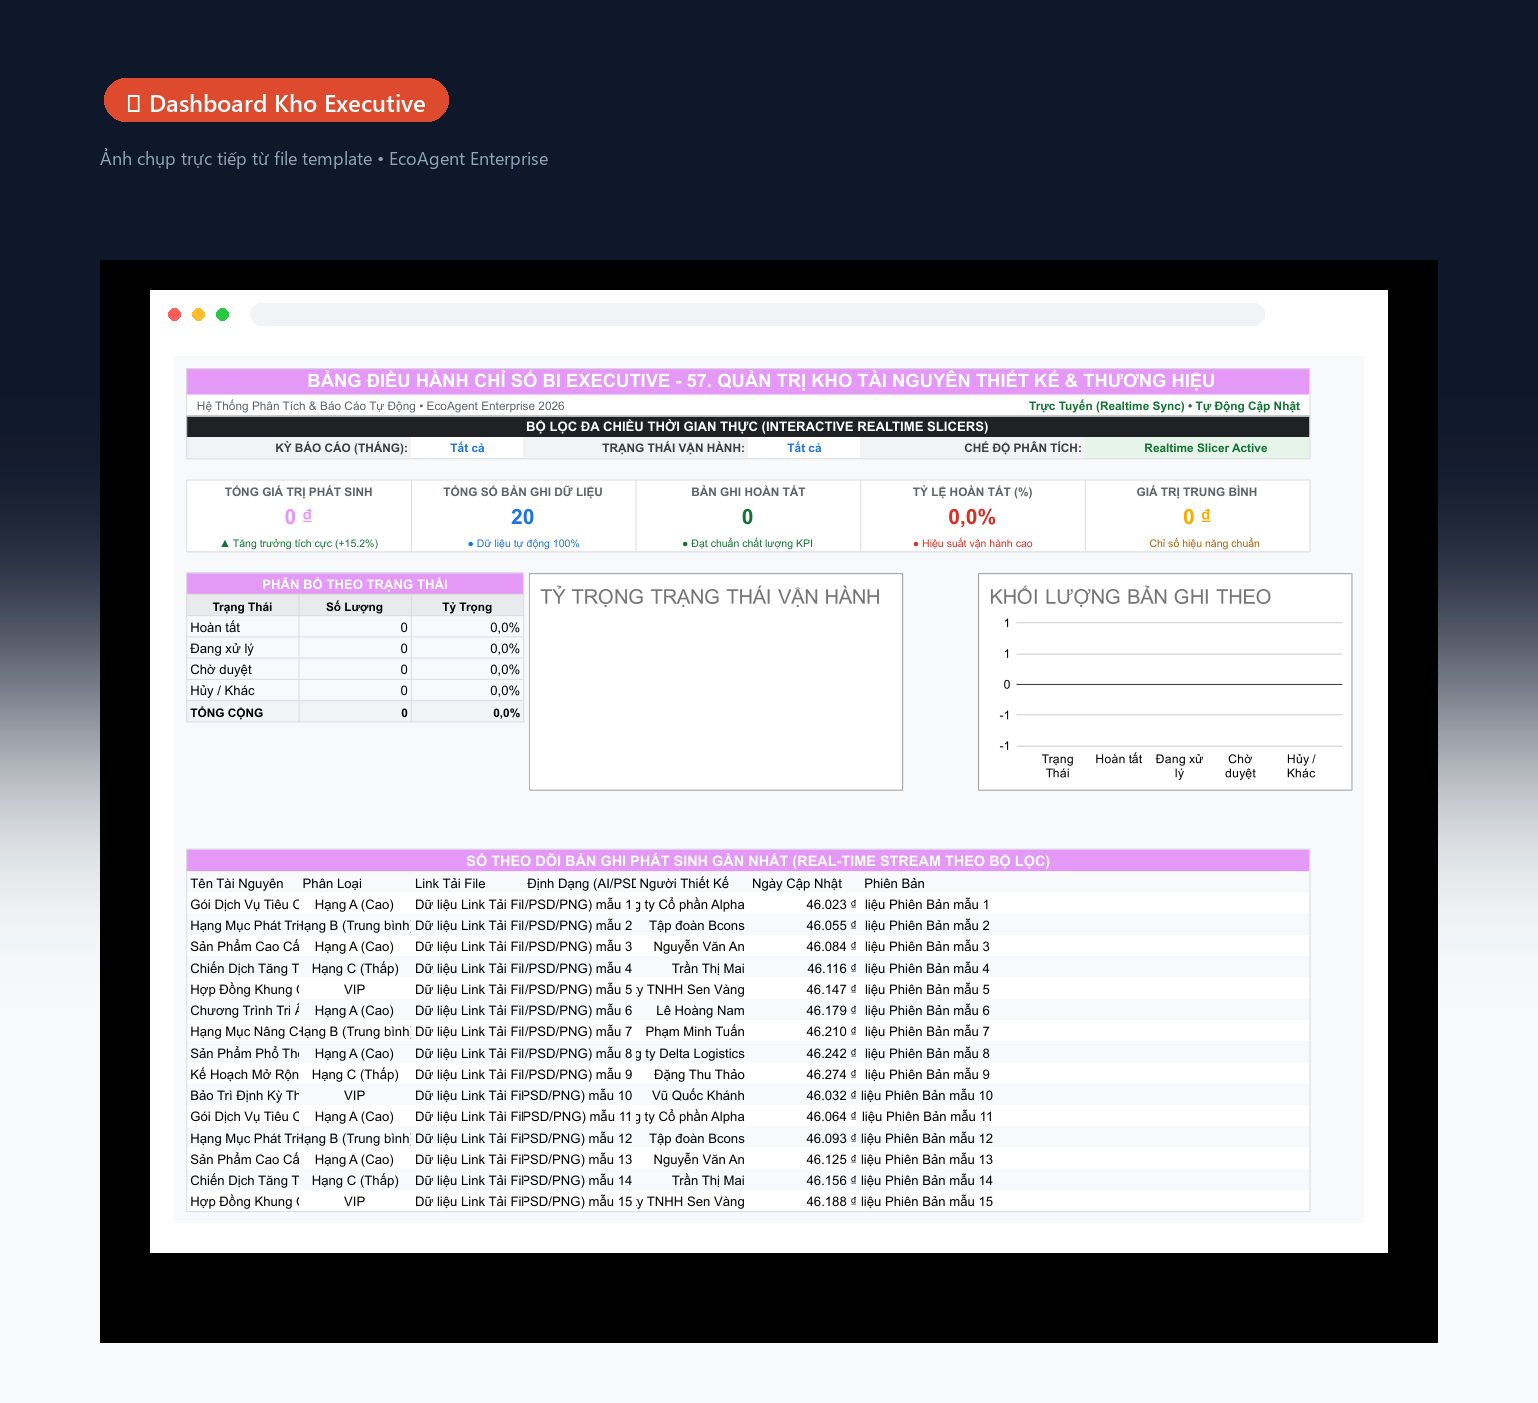Click the Số Lượng column header

click(x=354, y=607)
